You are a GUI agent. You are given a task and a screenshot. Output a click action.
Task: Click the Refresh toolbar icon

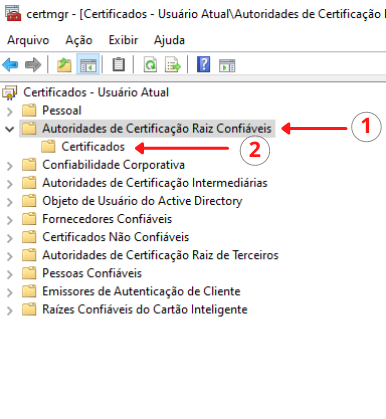(150, 64)
